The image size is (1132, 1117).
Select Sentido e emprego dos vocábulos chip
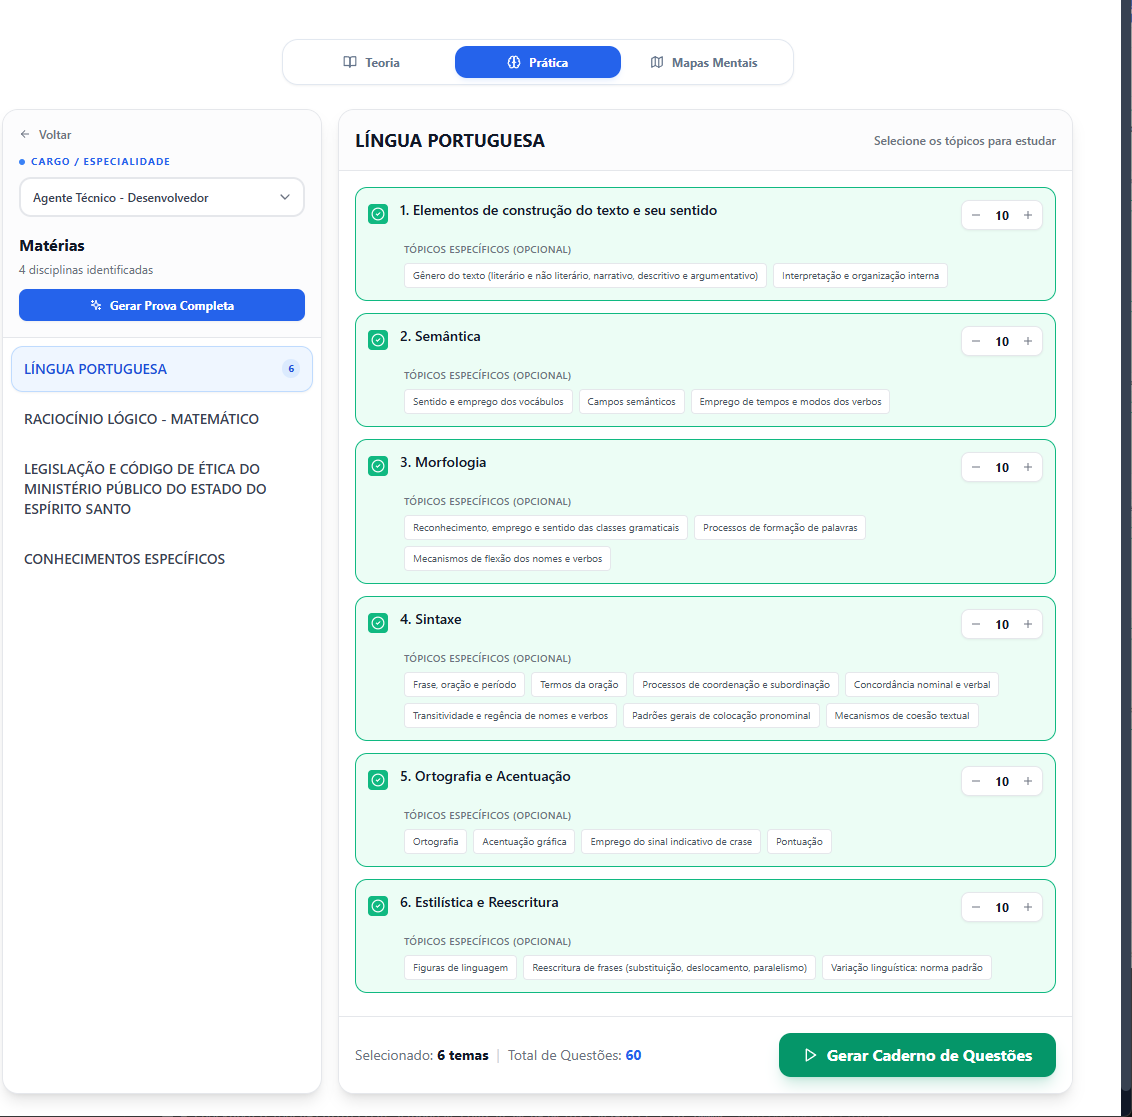tap(488, 401)
